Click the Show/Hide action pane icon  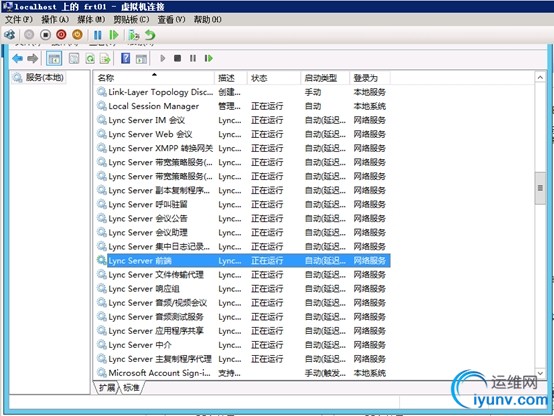point(141,59)
